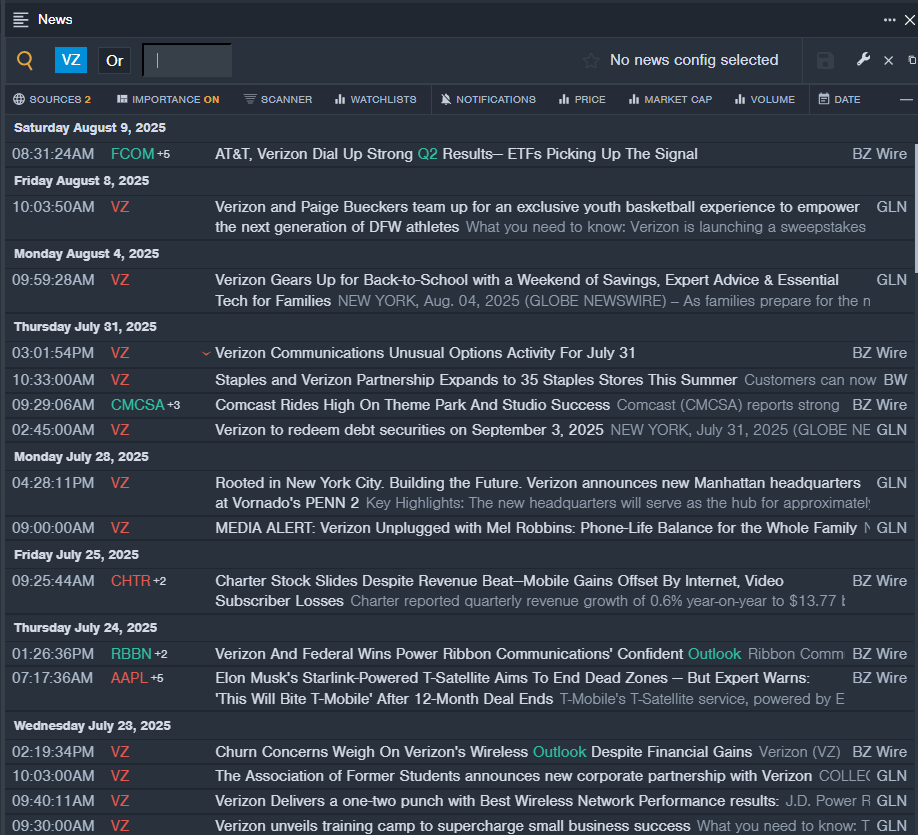Image resolution: width=918 pixels, height=835 pixels.
Task: Expand the Unusual Options Activity story arrow
Action: click(x=206, y=354)
